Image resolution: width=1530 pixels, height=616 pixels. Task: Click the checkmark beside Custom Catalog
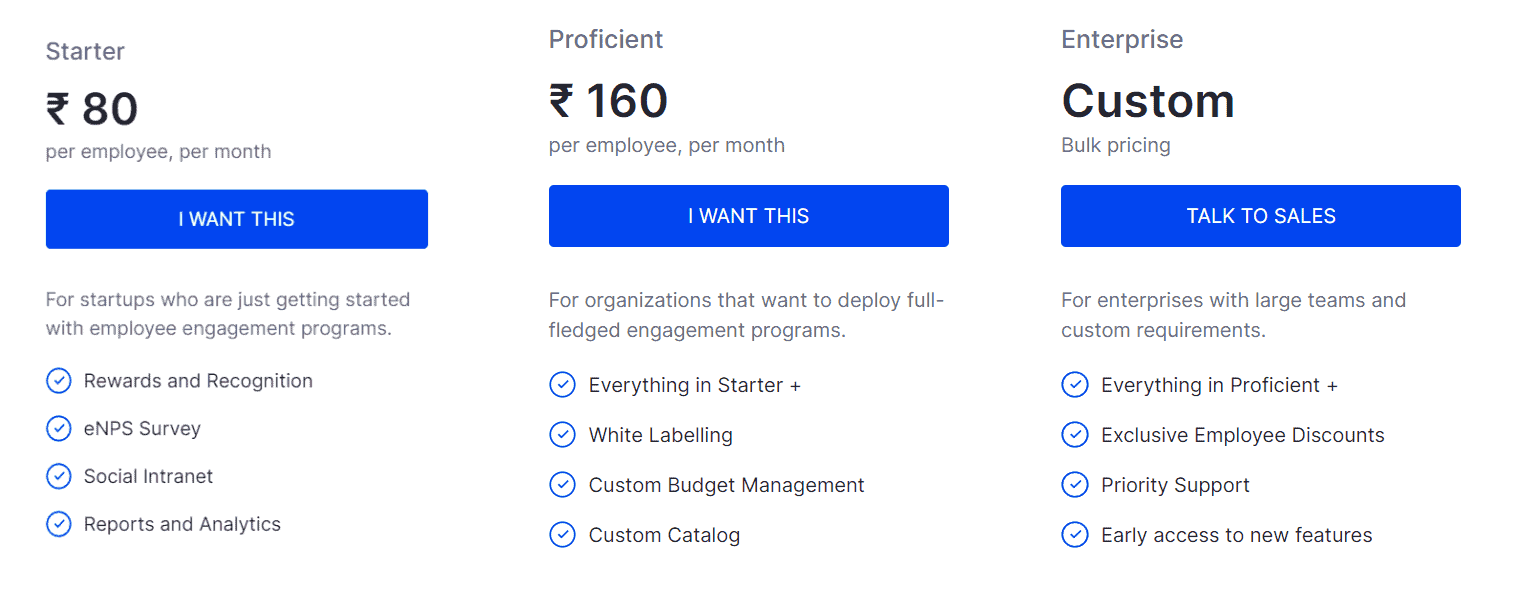(562, 534)
